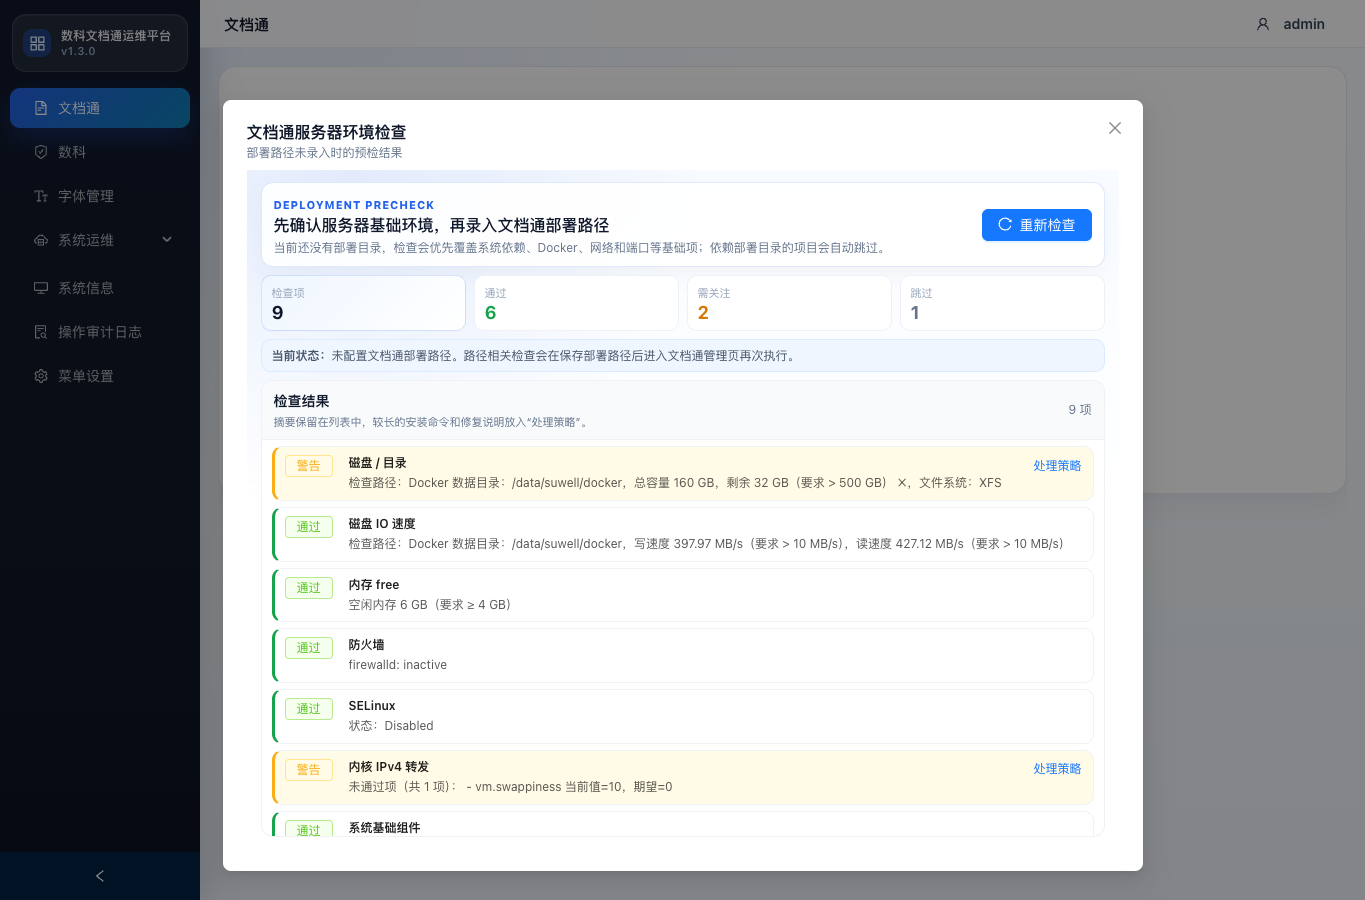
Task: Select the 通过 6 summary card
Action: coord(576,303)
